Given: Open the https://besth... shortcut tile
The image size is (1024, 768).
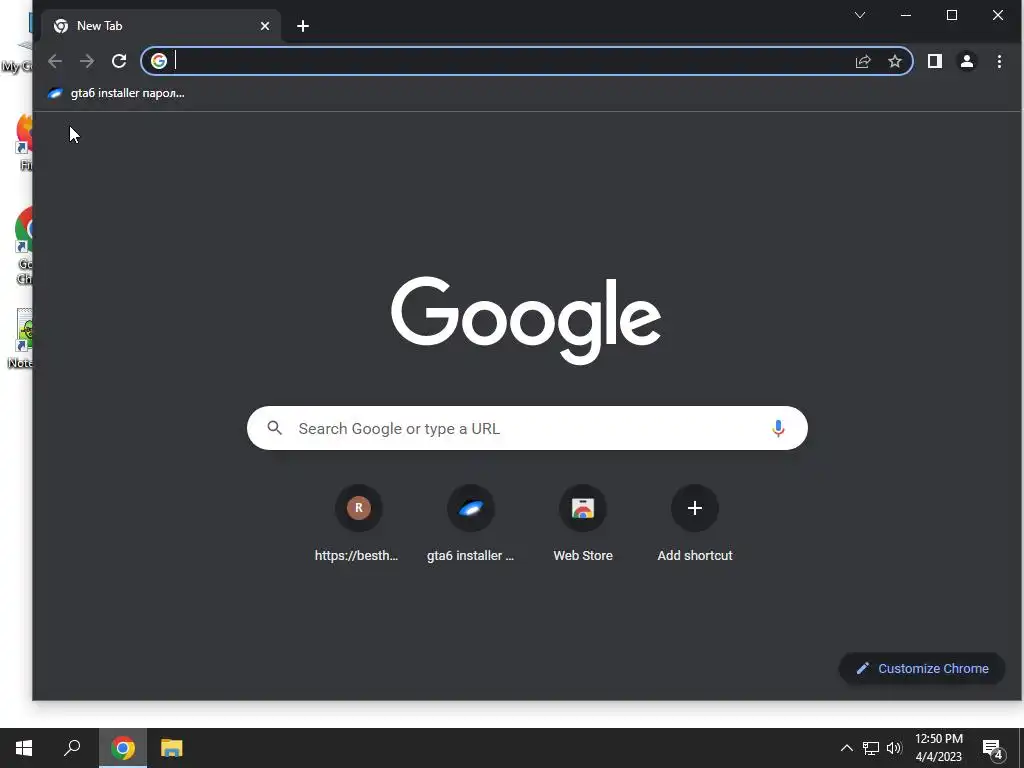Looking at the screenshot, I should click(x=357, y=524).
